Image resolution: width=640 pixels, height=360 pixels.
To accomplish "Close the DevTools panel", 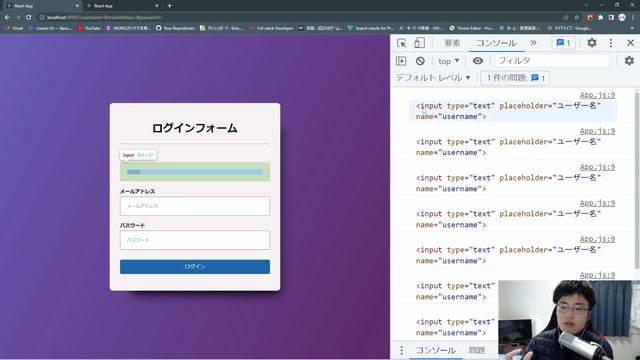I will coord(630,43).
